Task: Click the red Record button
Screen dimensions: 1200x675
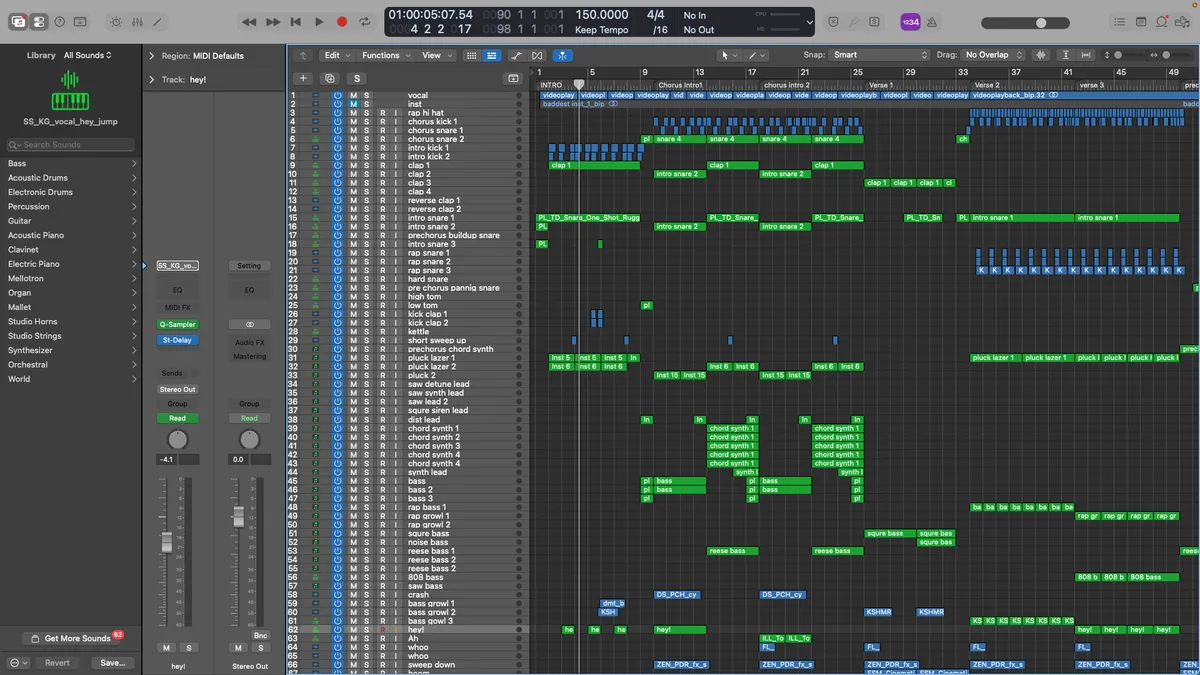Action: (342, 22)
